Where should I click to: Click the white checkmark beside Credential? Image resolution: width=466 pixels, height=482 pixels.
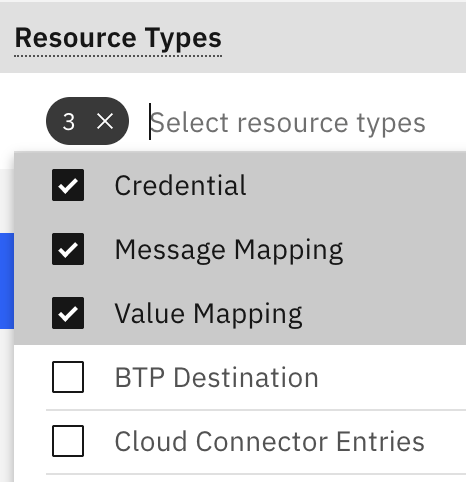[x=68, y=186]
